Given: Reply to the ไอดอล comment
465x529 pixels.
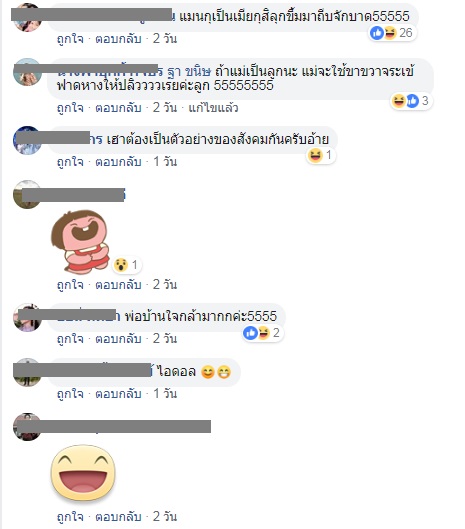Looking at the screenshot, I should (118, 394).
